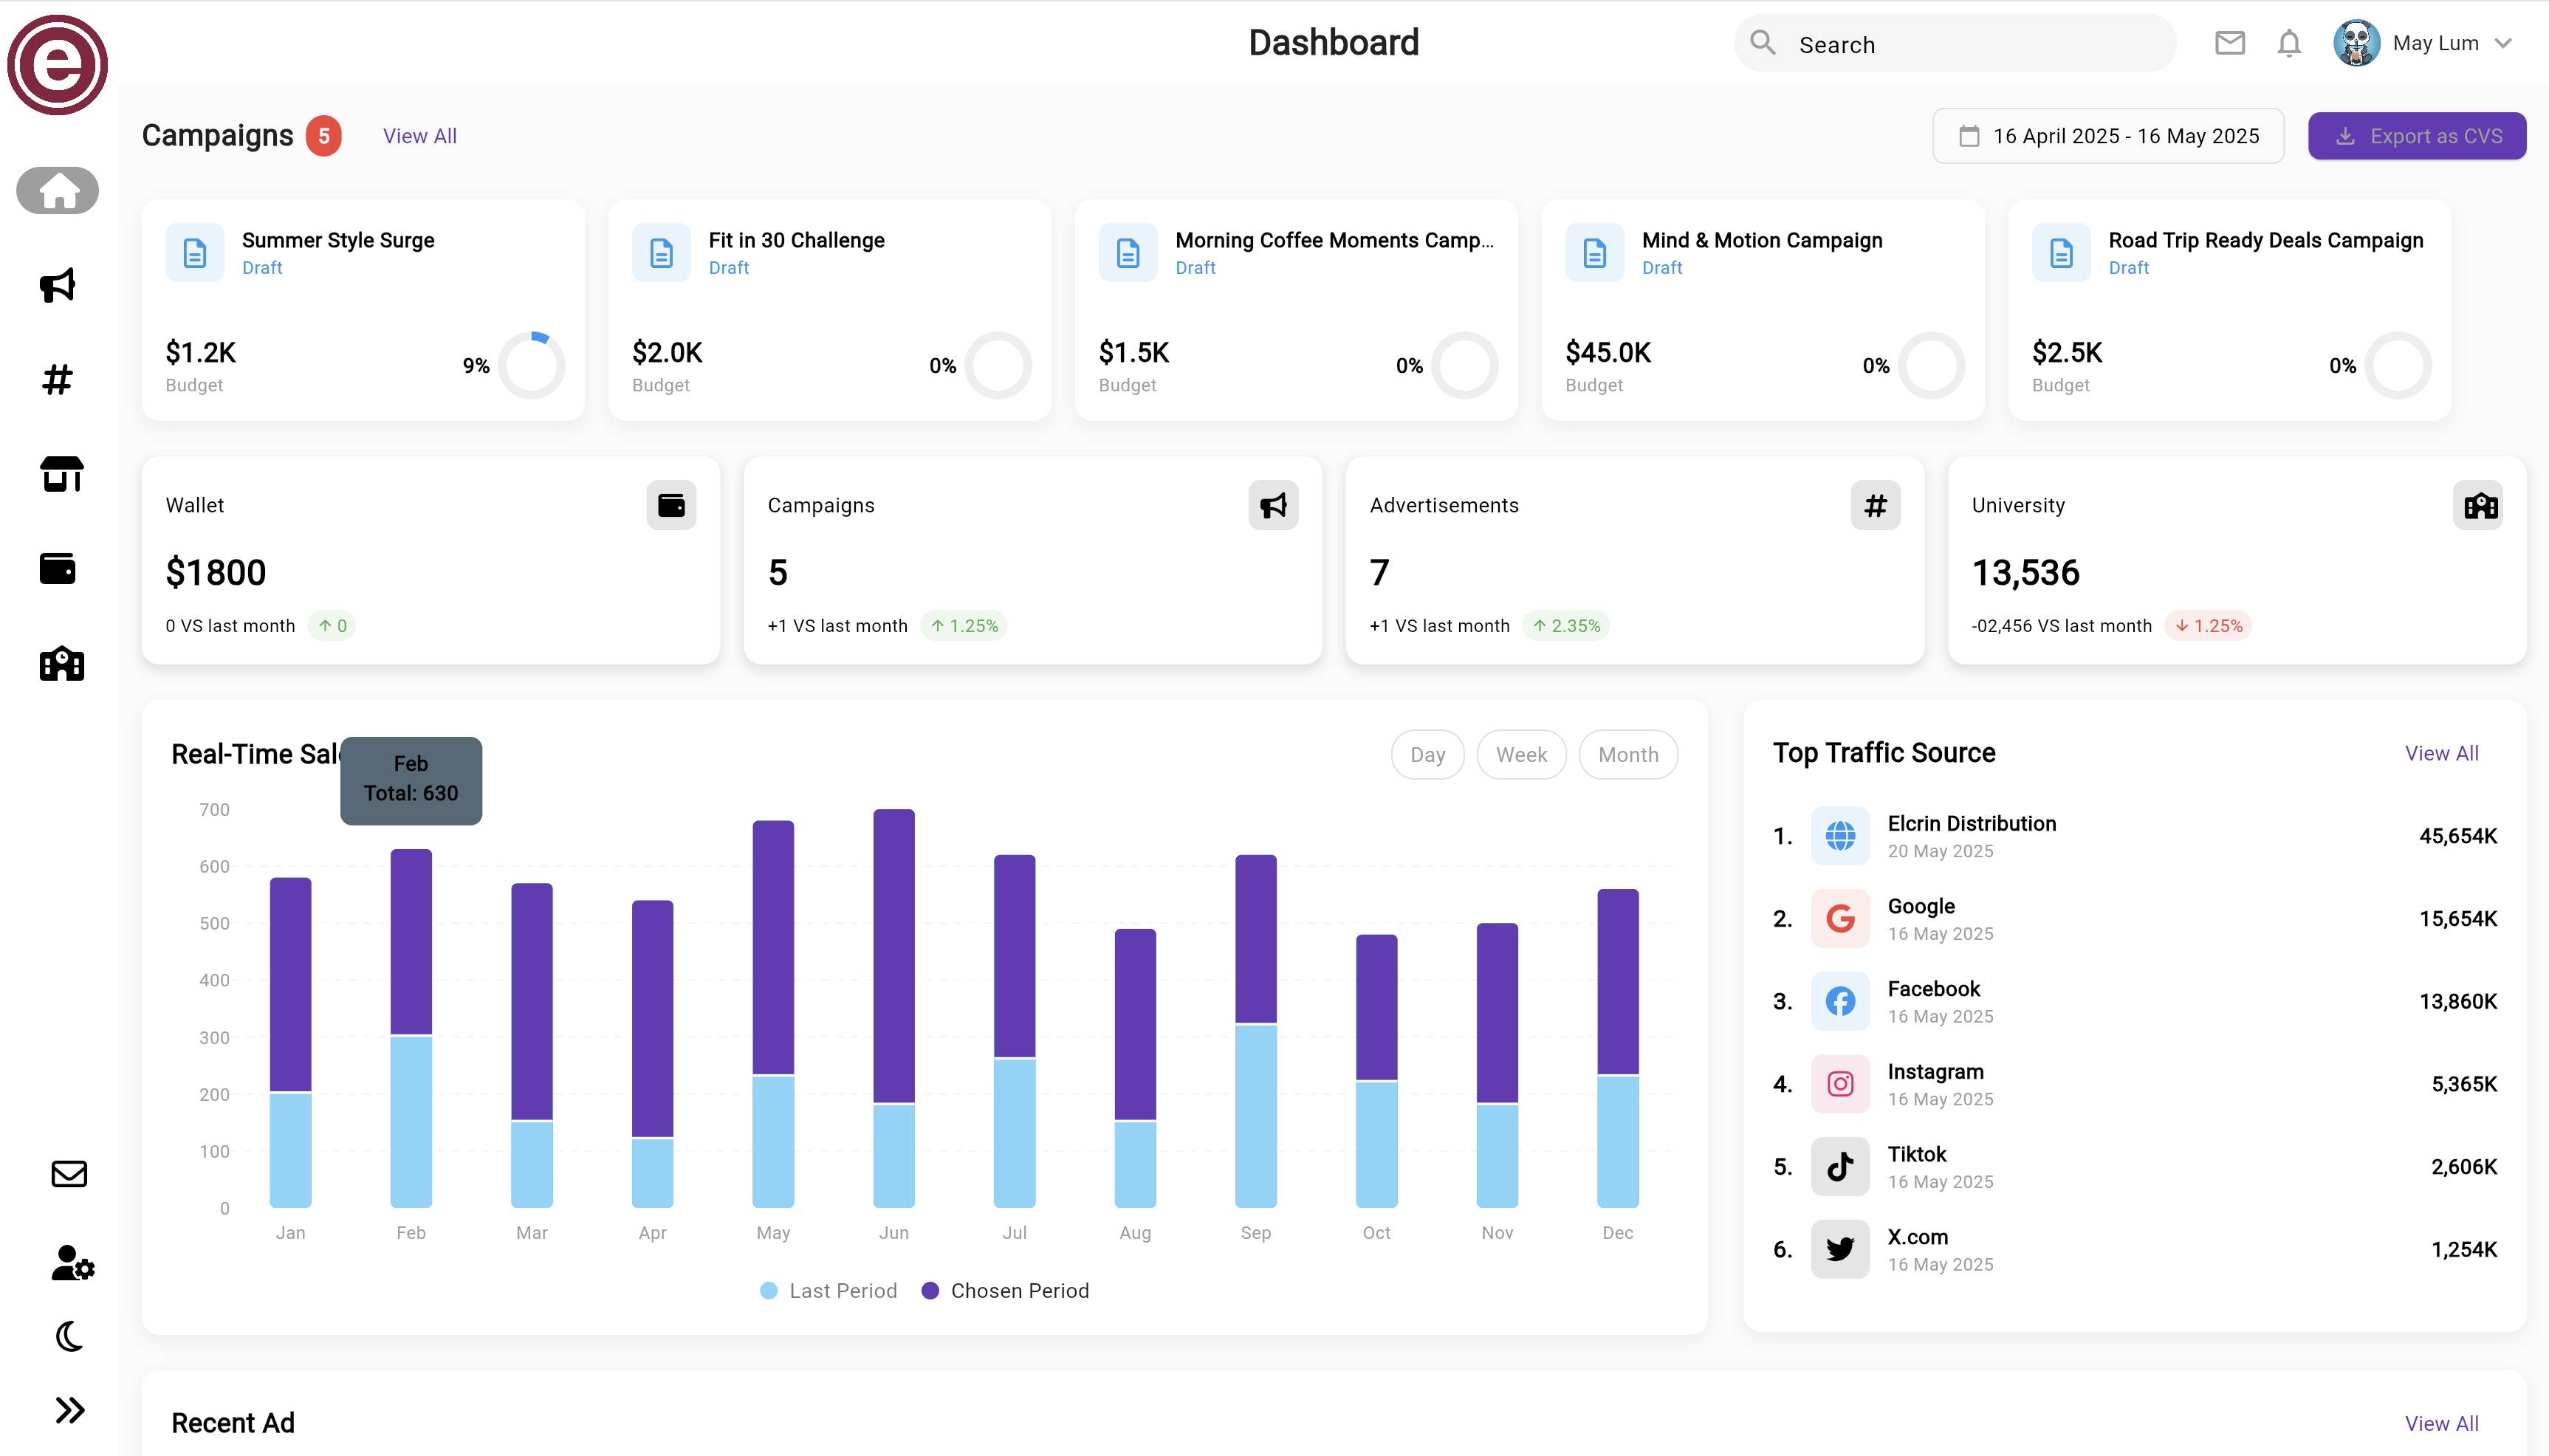Click the 9% budget progress ring on Summer Style Surge

pyautogui.click(x=530, y=365)
